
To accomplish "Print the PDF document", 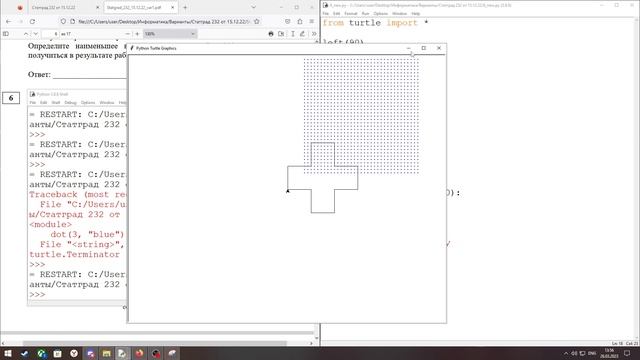I will (x=271, y=34).
